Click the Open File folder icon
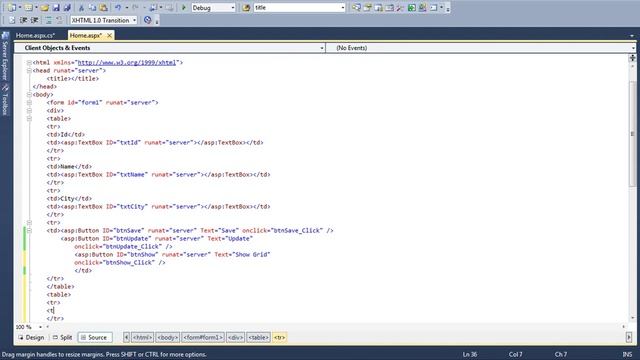 44,8
